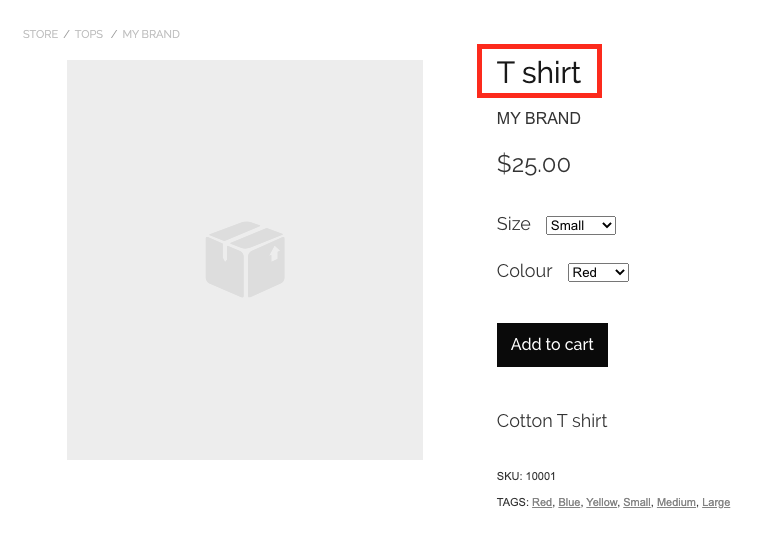
Task: Click the MY BRAND text under the title
Action: click(x=539, y=119)
